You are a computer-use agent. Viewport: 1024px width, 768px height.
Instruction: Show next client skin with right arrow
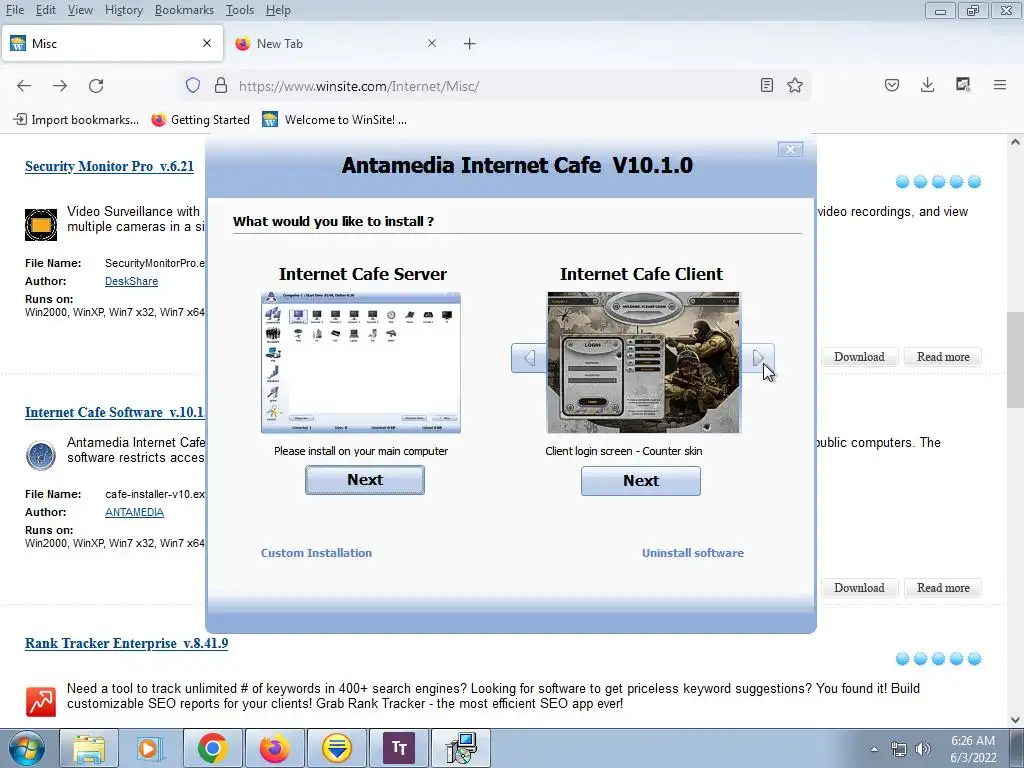click(758, 358)
